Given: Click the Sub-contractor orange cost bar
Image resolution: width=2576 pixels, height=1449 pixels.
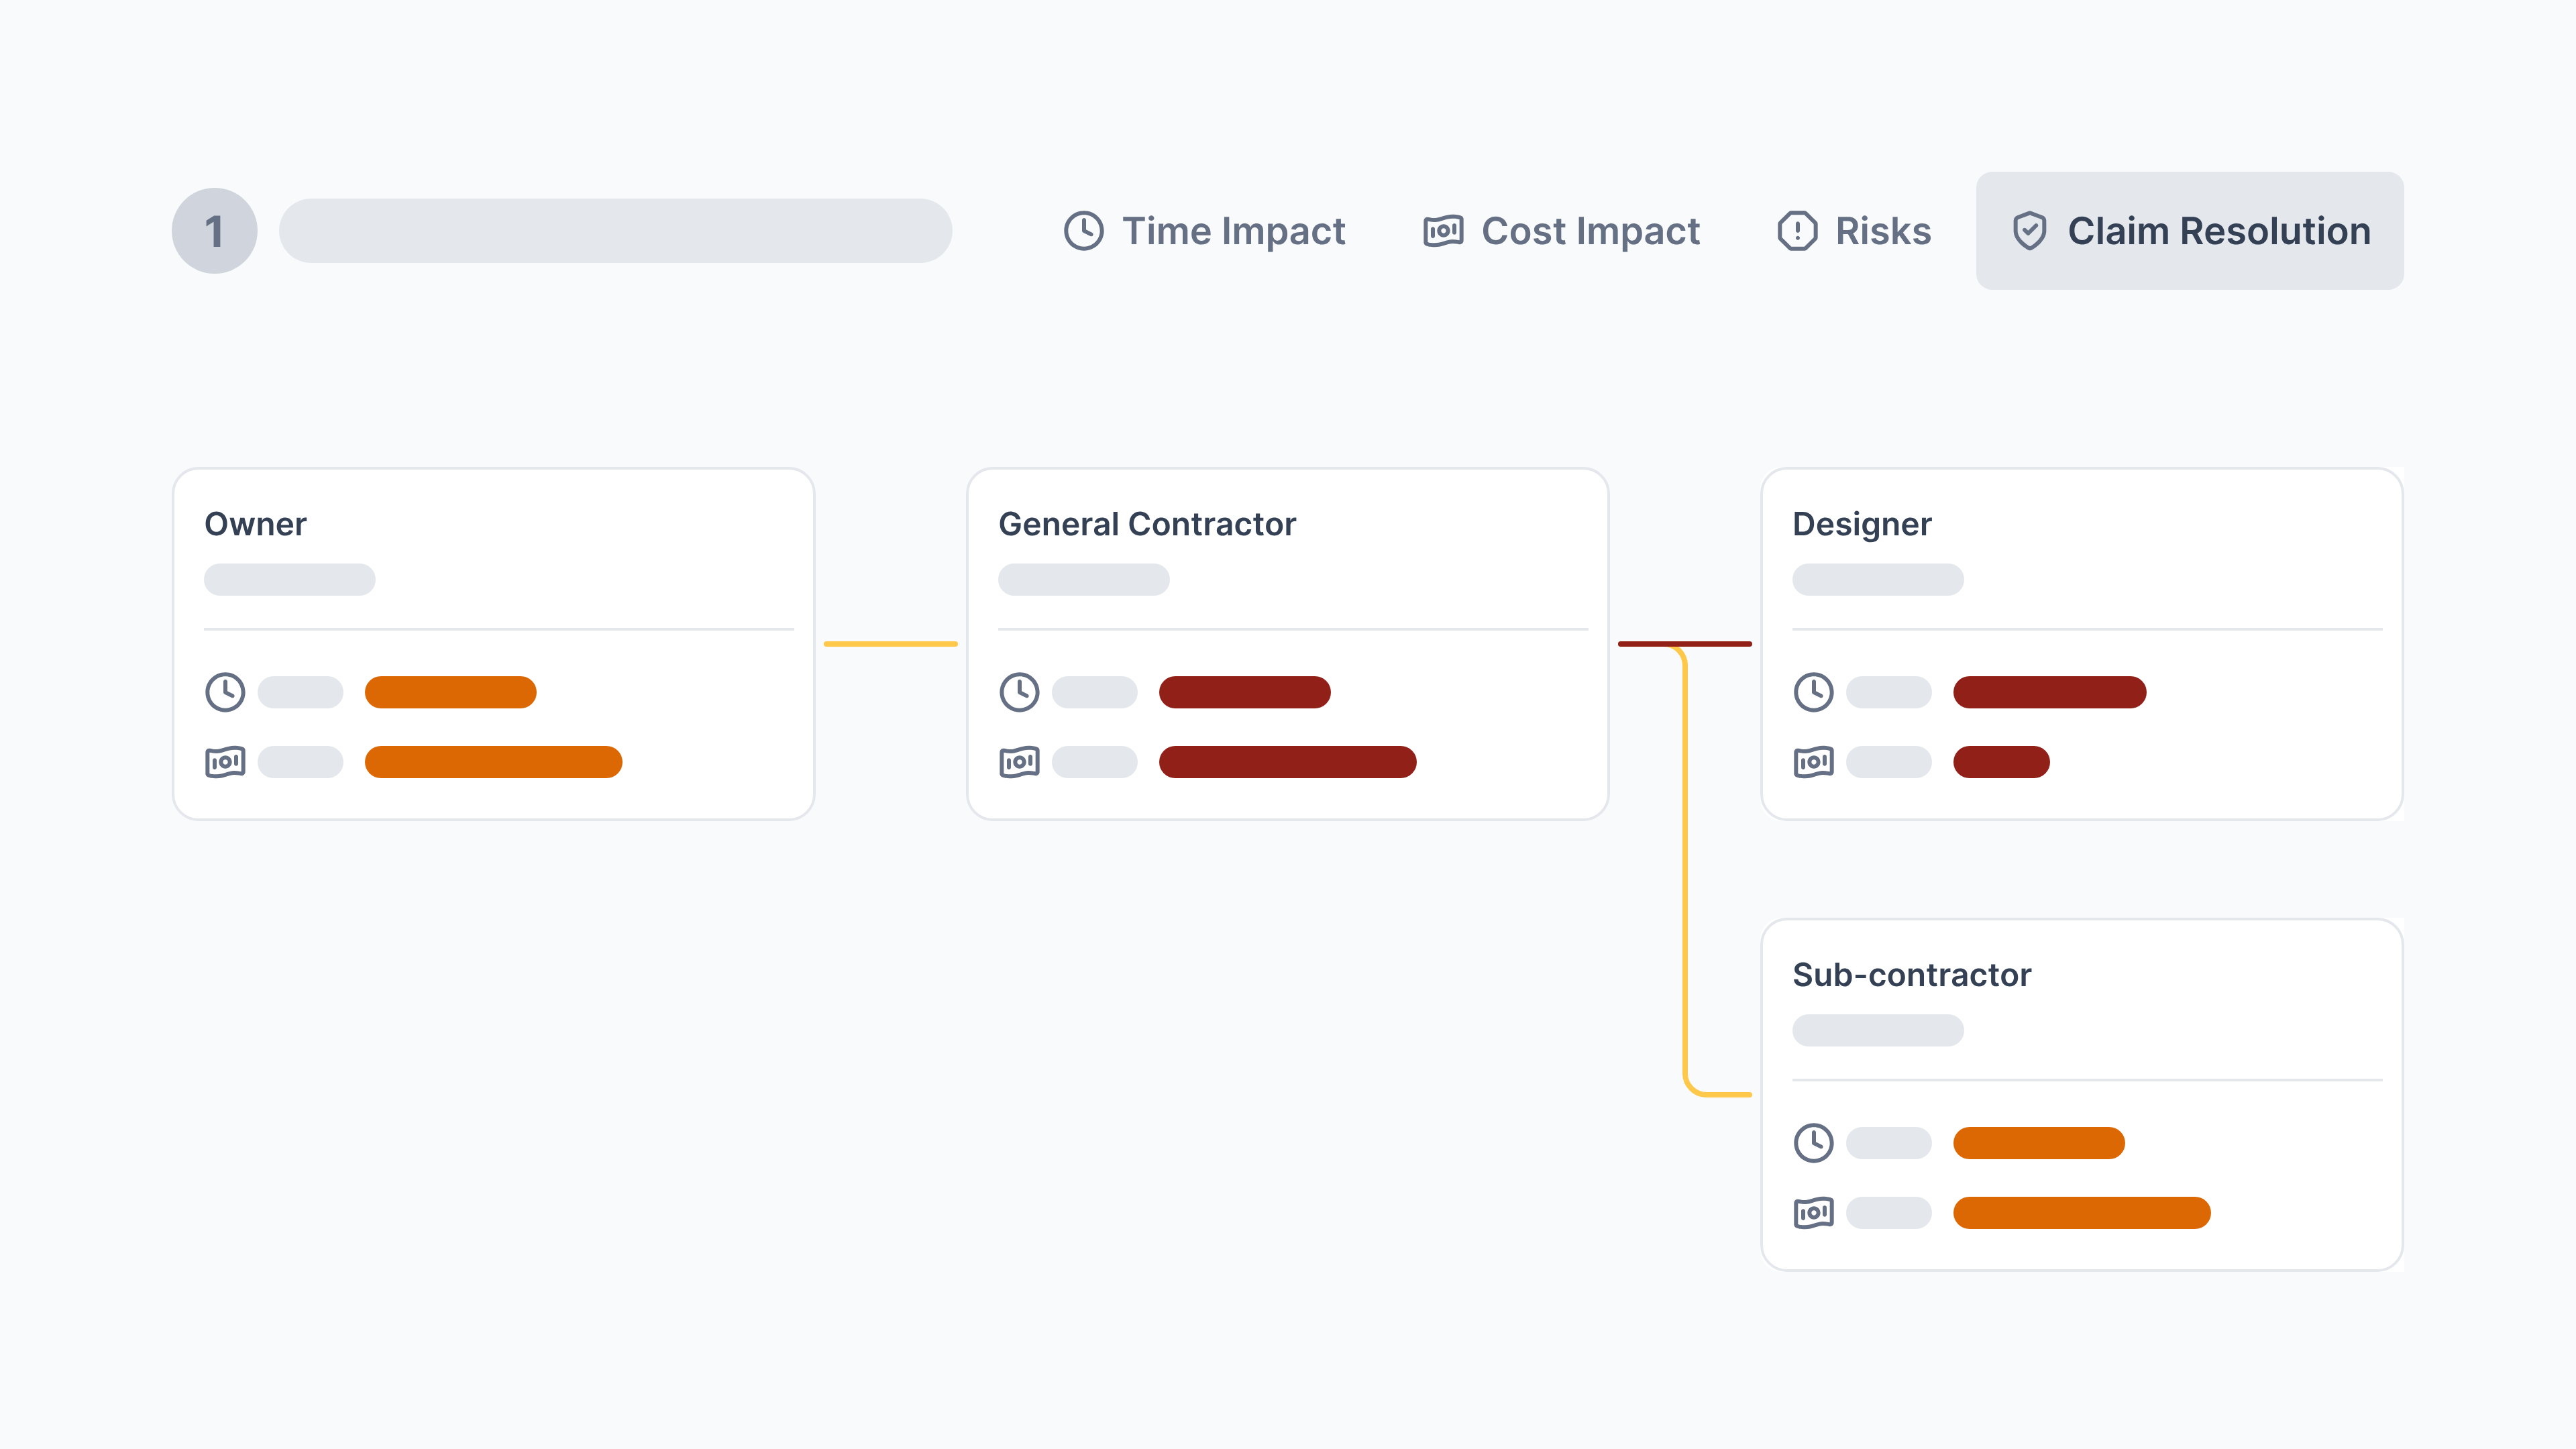Looking at the screenshot, I should (x=2082, y=1213).
